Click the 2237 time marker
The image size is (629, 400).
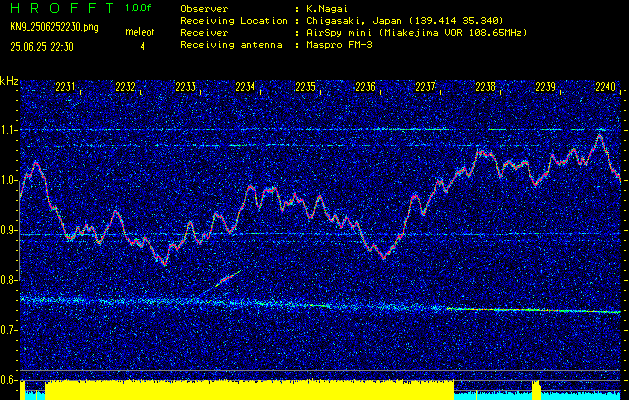pos(425,87)
